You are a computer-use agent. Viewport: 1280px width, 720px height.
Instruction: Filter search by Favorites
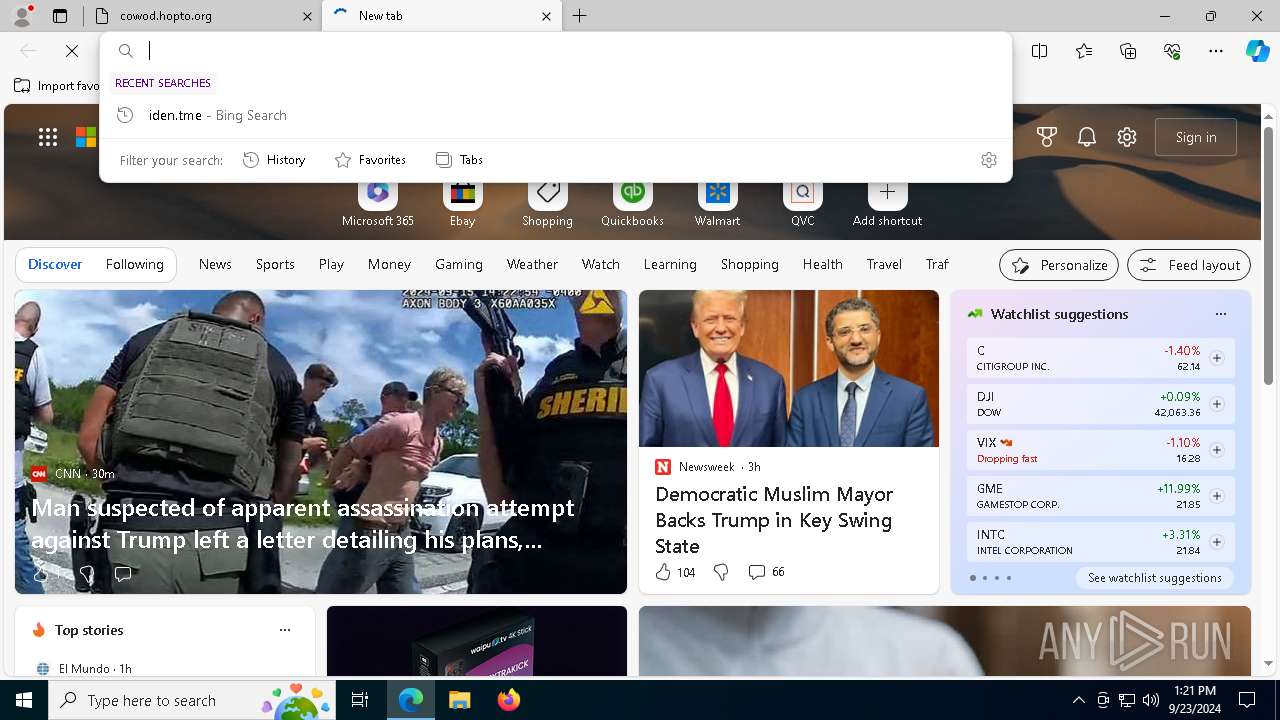click(370, 160)
